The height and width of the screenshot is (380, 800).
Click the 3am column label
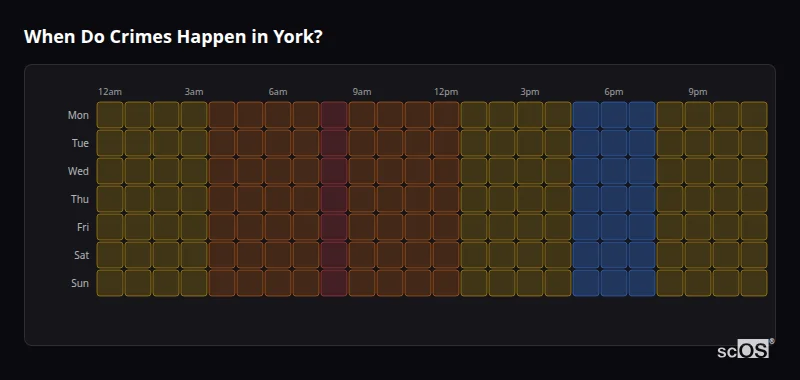194,92
